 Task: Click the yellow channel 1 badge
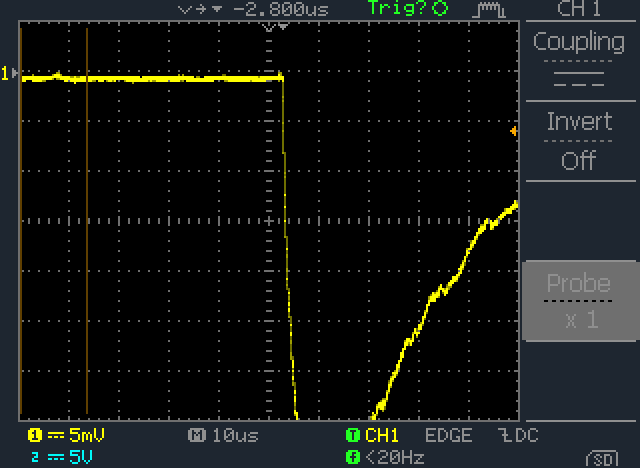[x=35, y=435]
